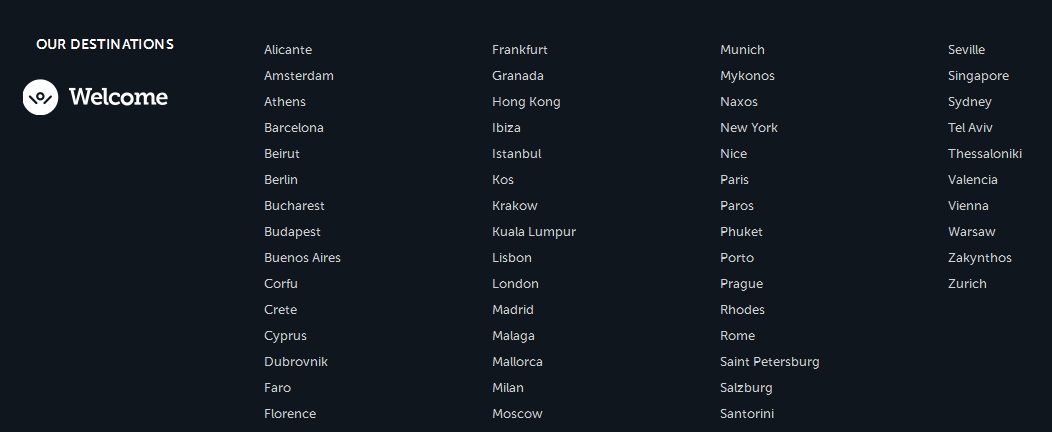Select the Hong Kong link
Image resolution: width=1052 pixels, height=432 pixels.
click(x=526, y=102)
